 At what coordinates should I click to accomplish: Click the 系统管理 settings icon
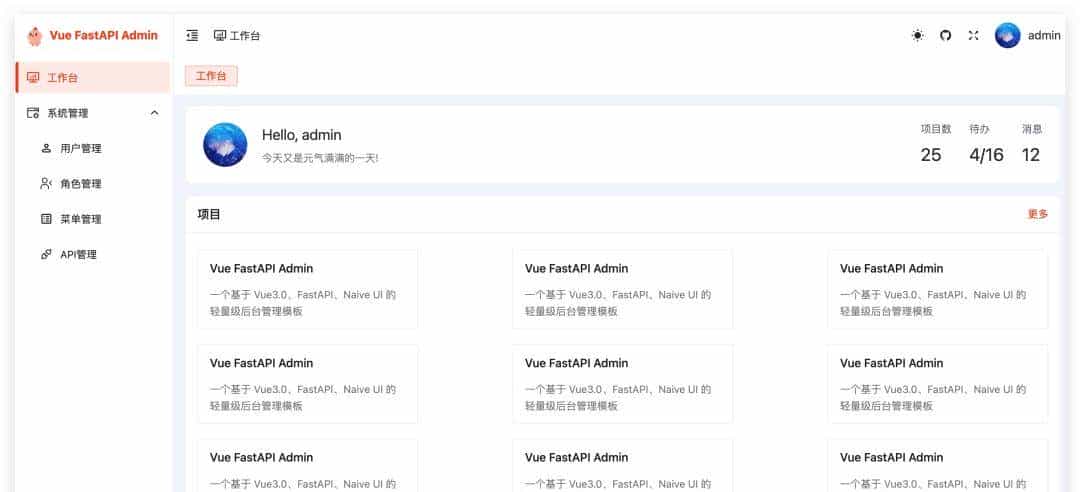point(32,113)
